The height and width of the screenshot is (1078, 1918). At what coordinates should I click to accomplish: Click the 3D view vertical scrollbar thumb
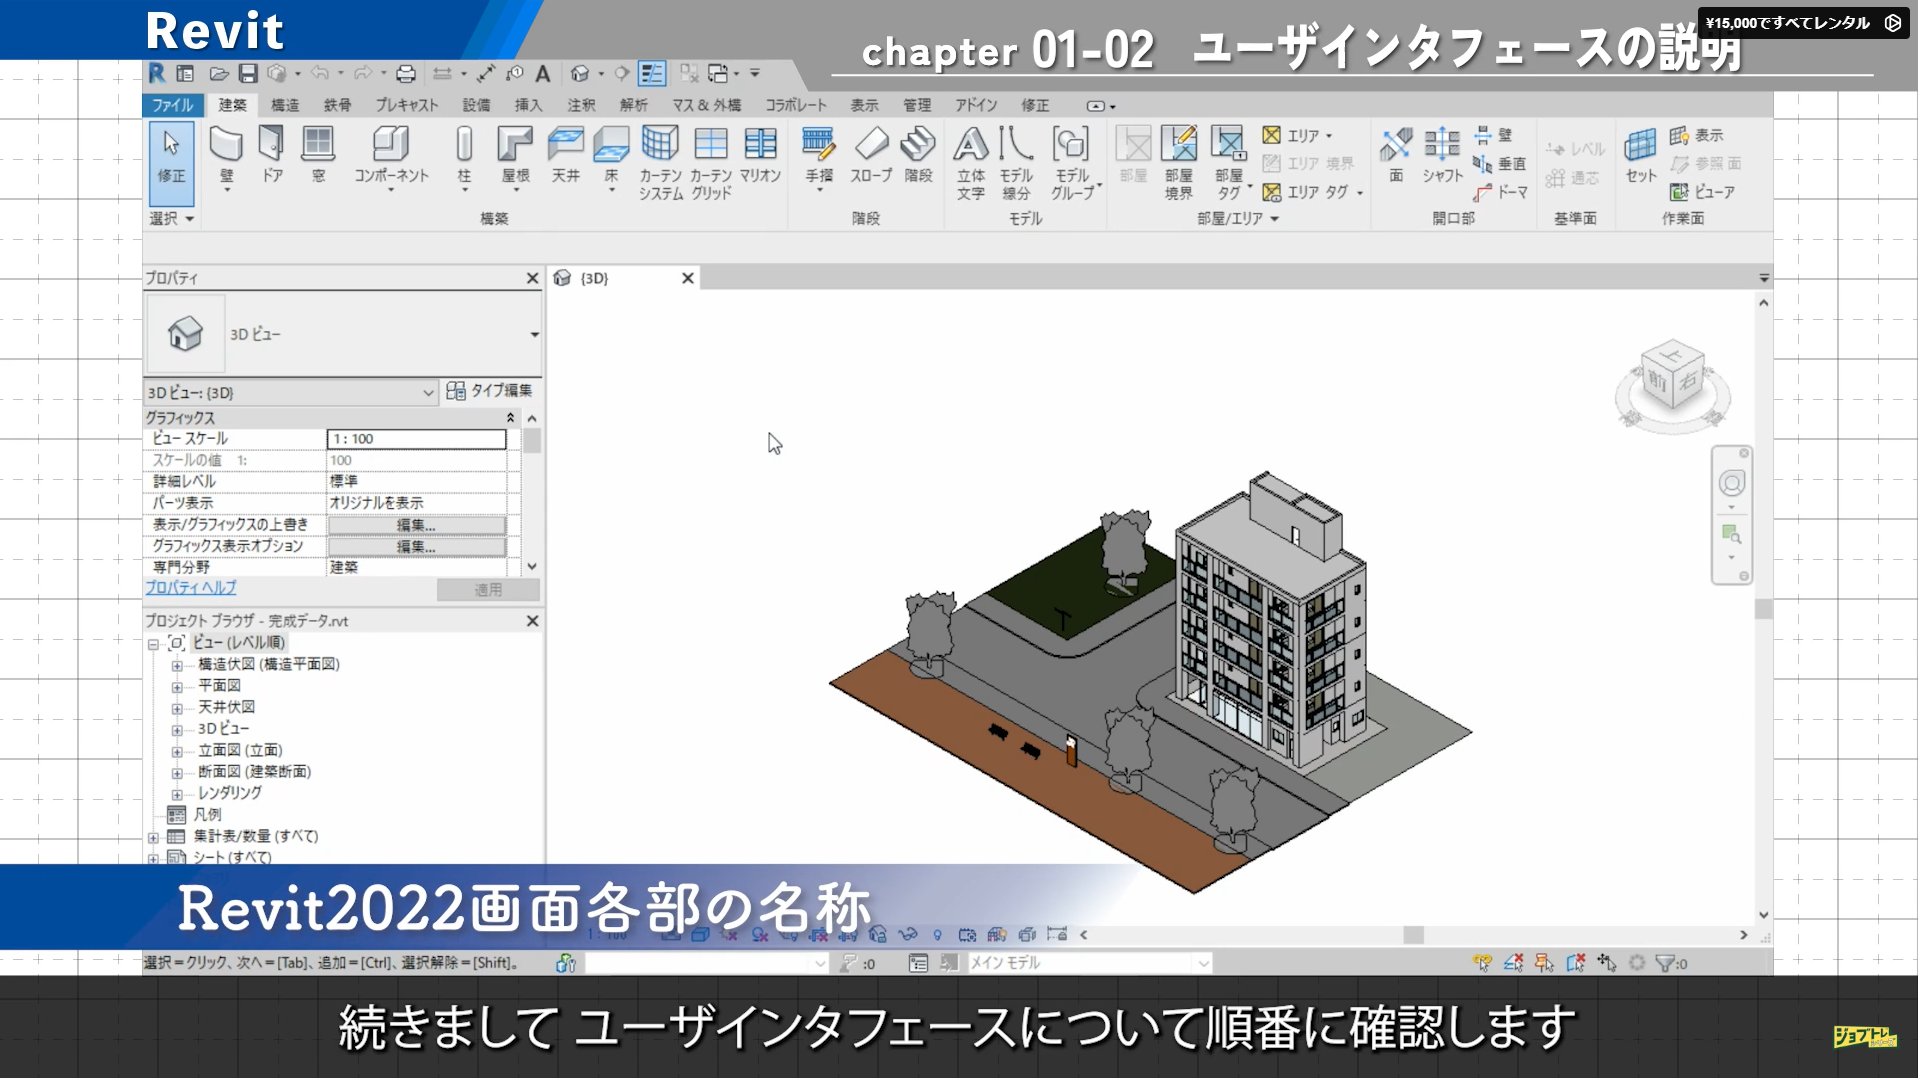(1763, 608)
